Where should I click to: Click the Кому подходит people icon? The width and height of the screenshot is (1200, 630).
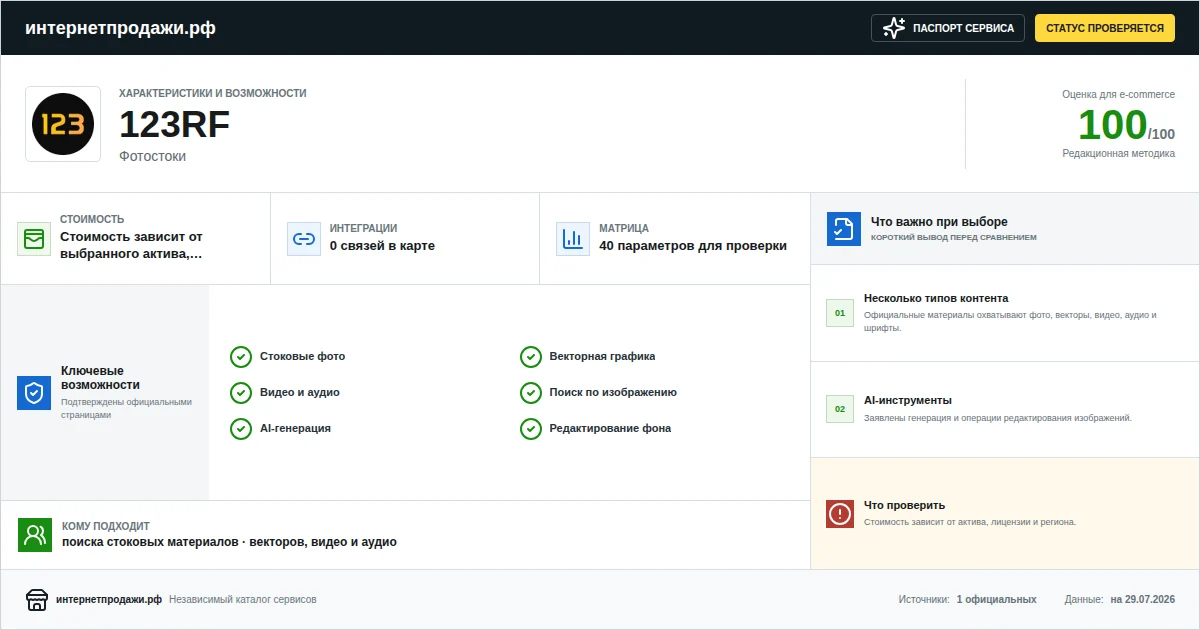[x=35, y=535]
